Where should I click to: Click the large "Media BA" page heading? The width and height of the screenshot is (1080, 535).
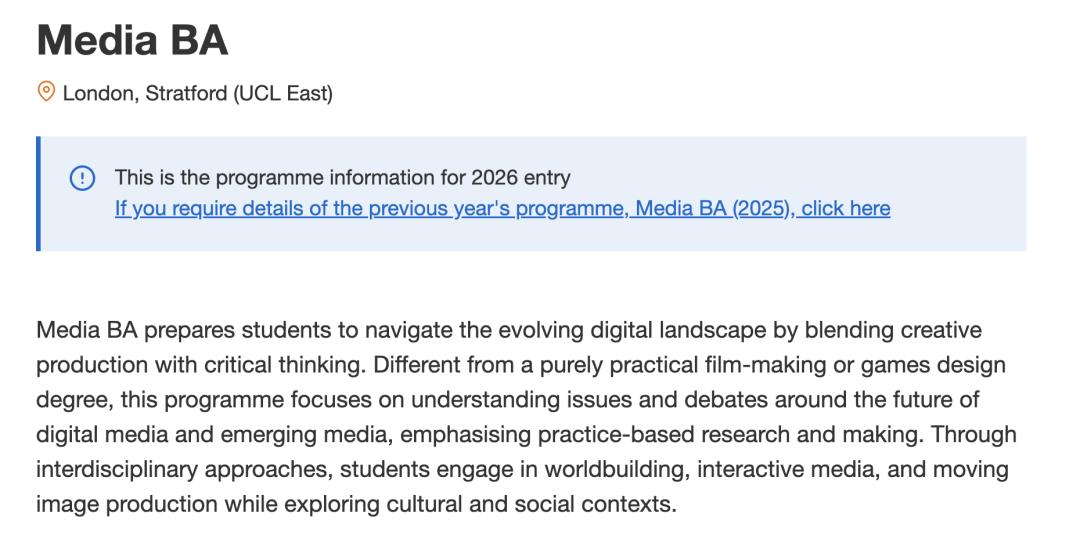pyautogui.click(x=132, y=39)
